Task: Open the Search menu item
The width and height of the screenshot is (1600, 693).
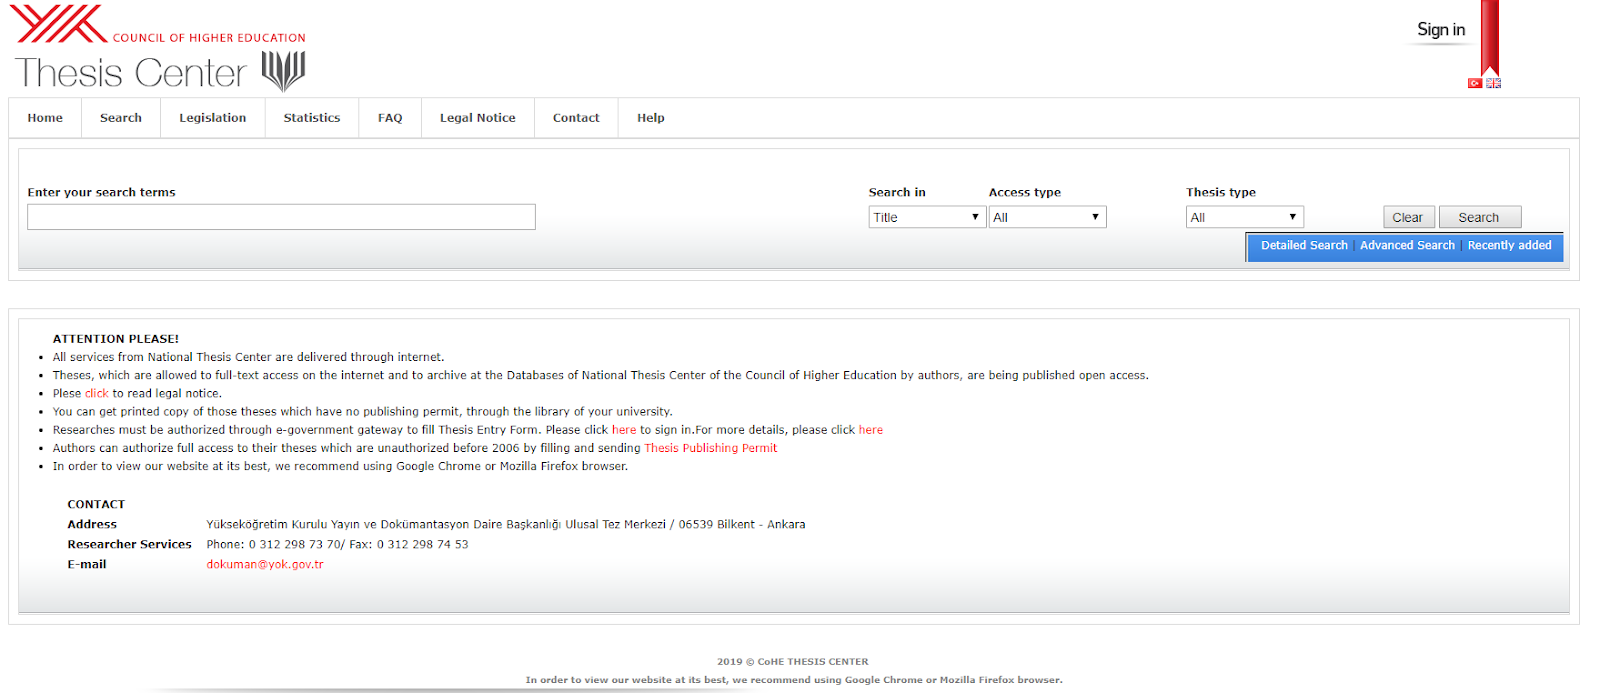Action: pos(121,118)
